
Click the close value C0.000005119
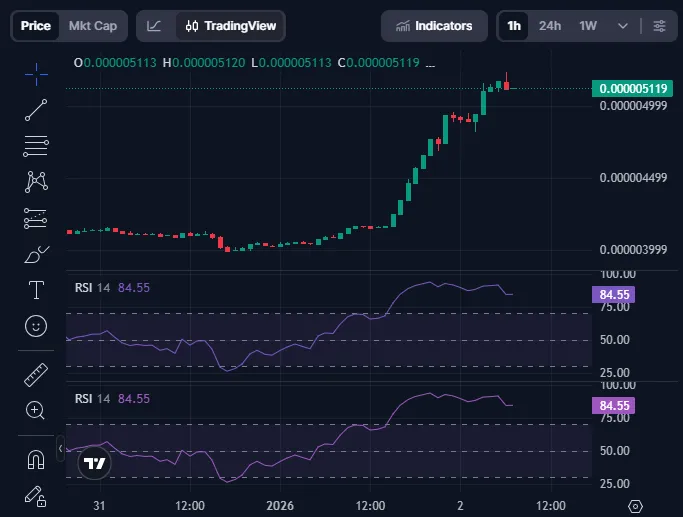(x=379, y=63)
